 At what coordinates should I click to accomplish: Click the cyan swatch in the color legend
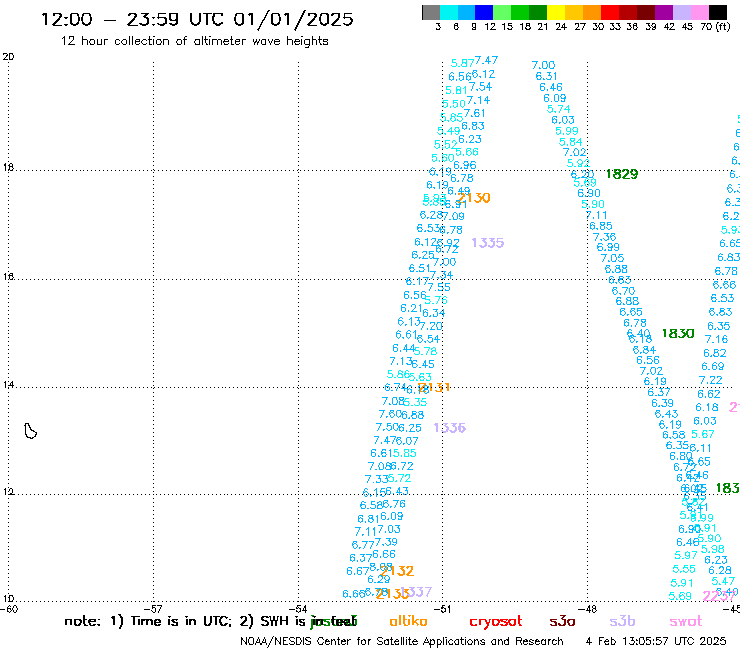[x=449, y=12]
